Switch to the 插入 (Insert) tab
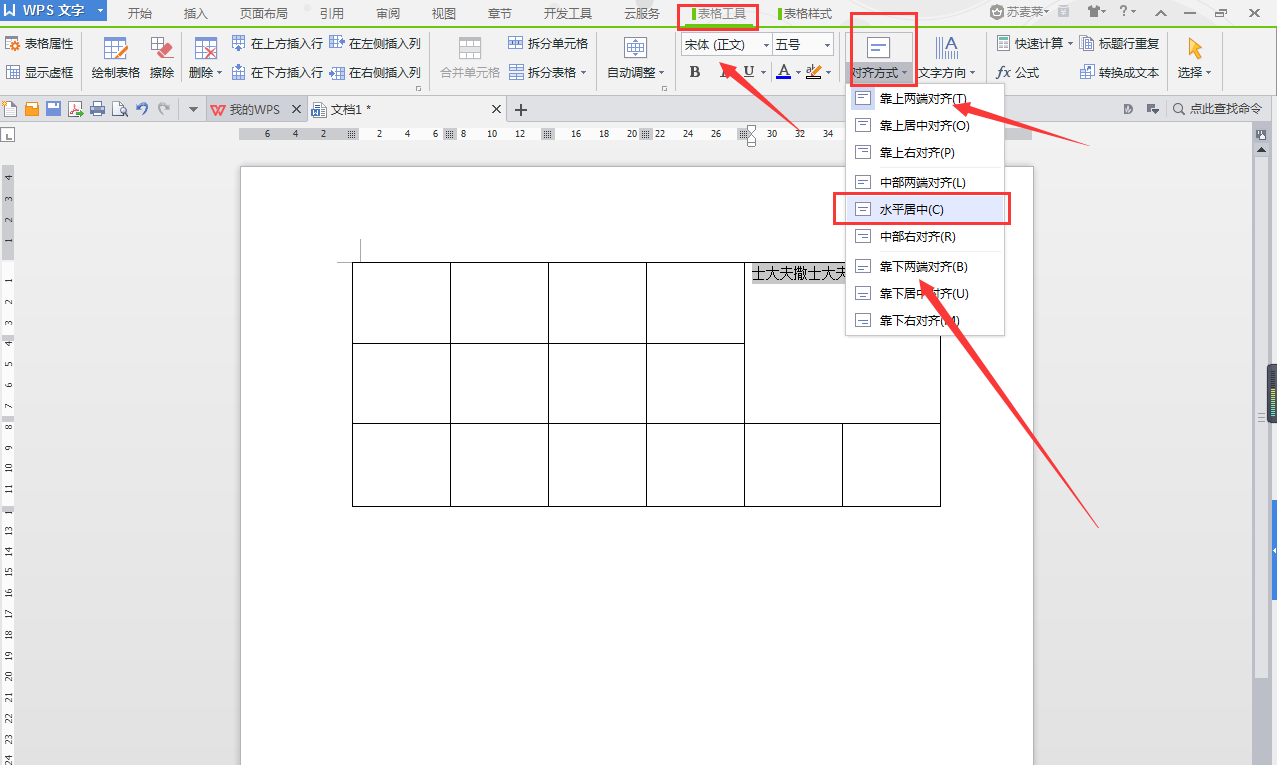The image size is (1277, 765). (x=196, y=14)
